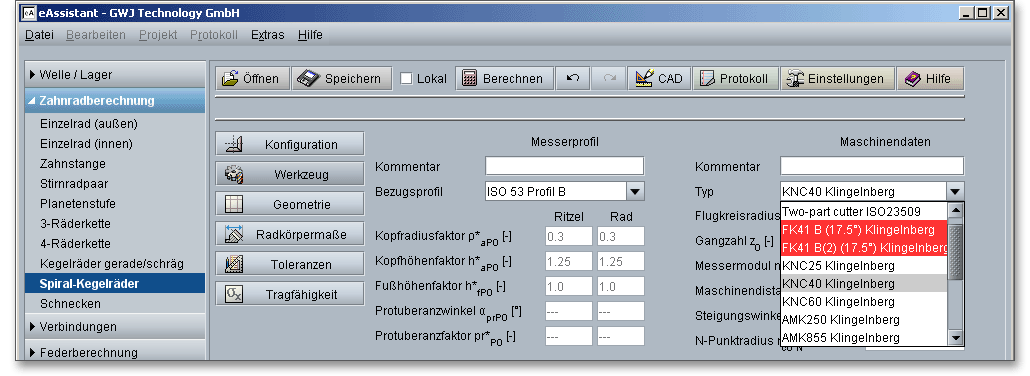Viewport: 1030px width, 376px height.
Task: Open the Geometrie section button
Action: point(290,204)
